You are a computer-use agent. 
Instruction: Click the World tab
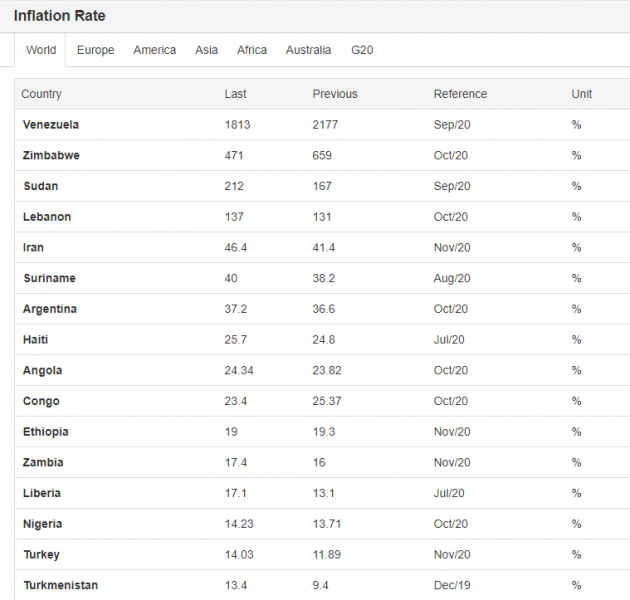(x=41, y=50)
